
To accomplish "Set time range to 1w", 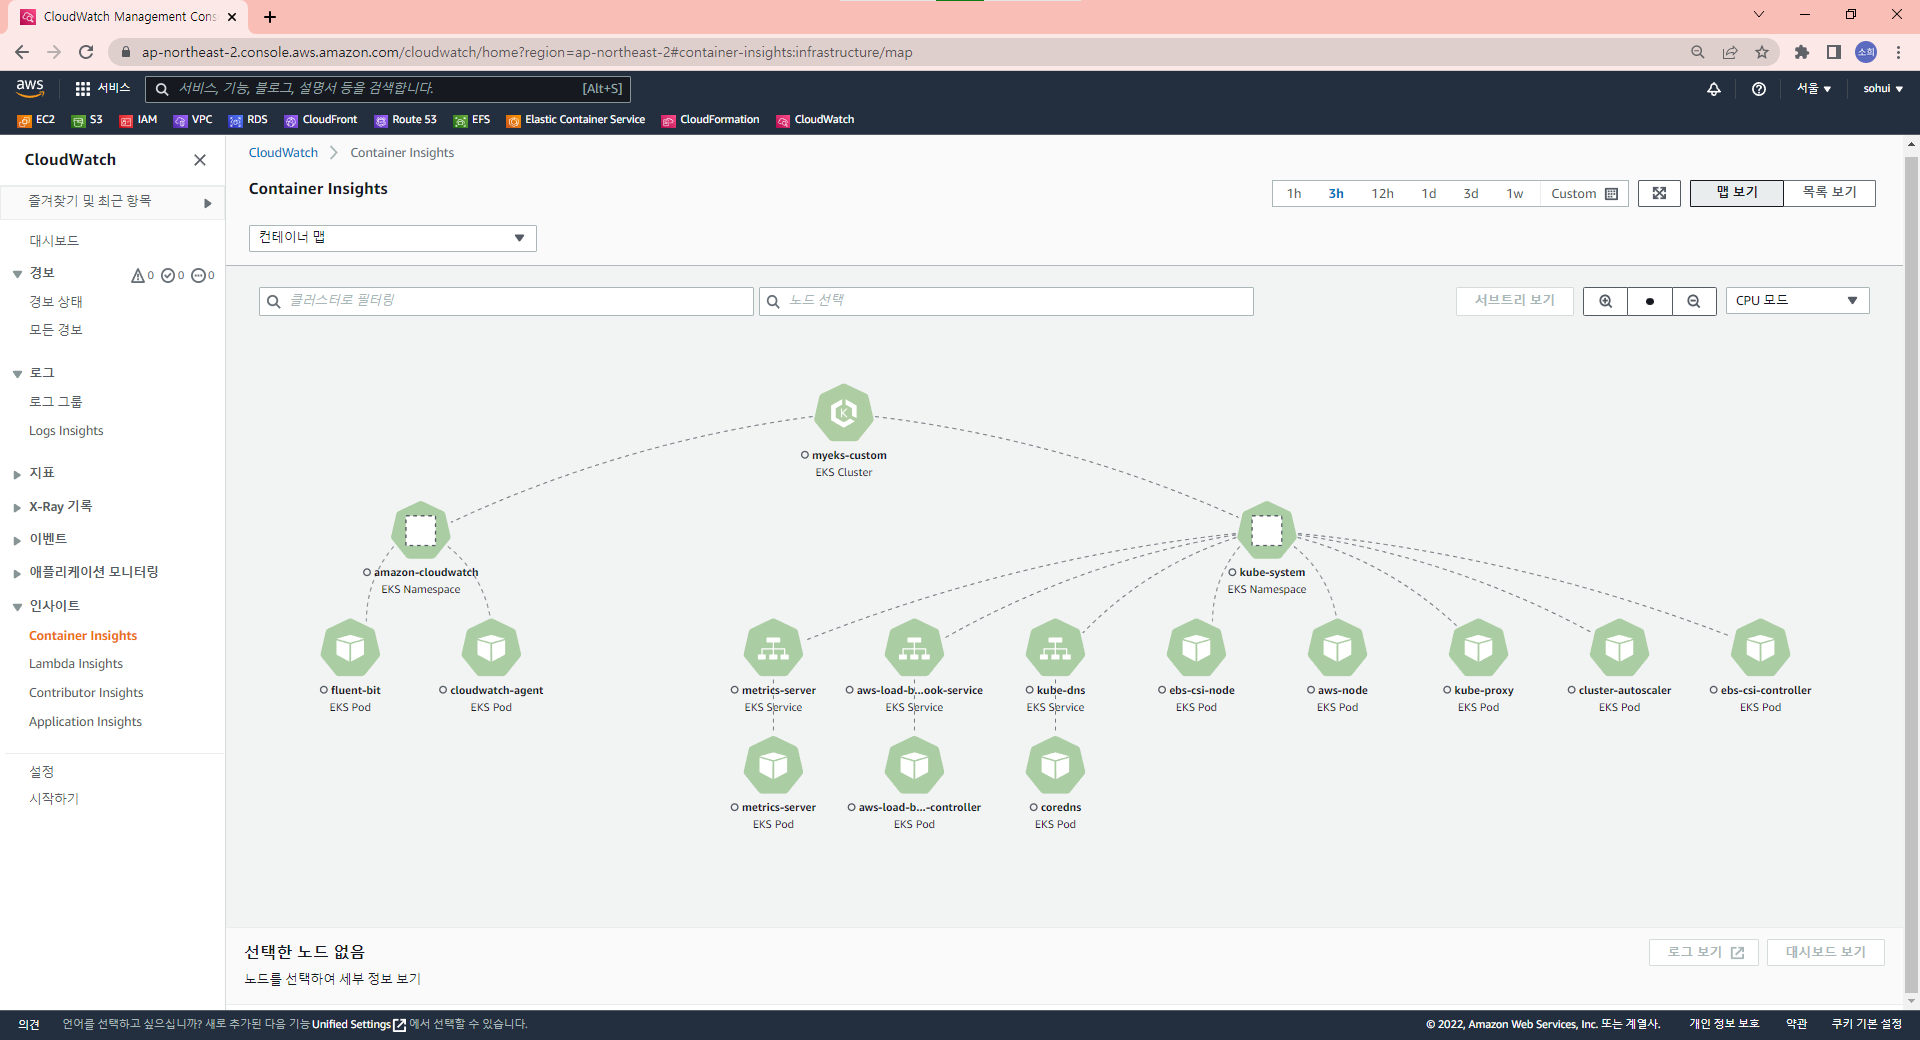I will (x=1515, y=194).
